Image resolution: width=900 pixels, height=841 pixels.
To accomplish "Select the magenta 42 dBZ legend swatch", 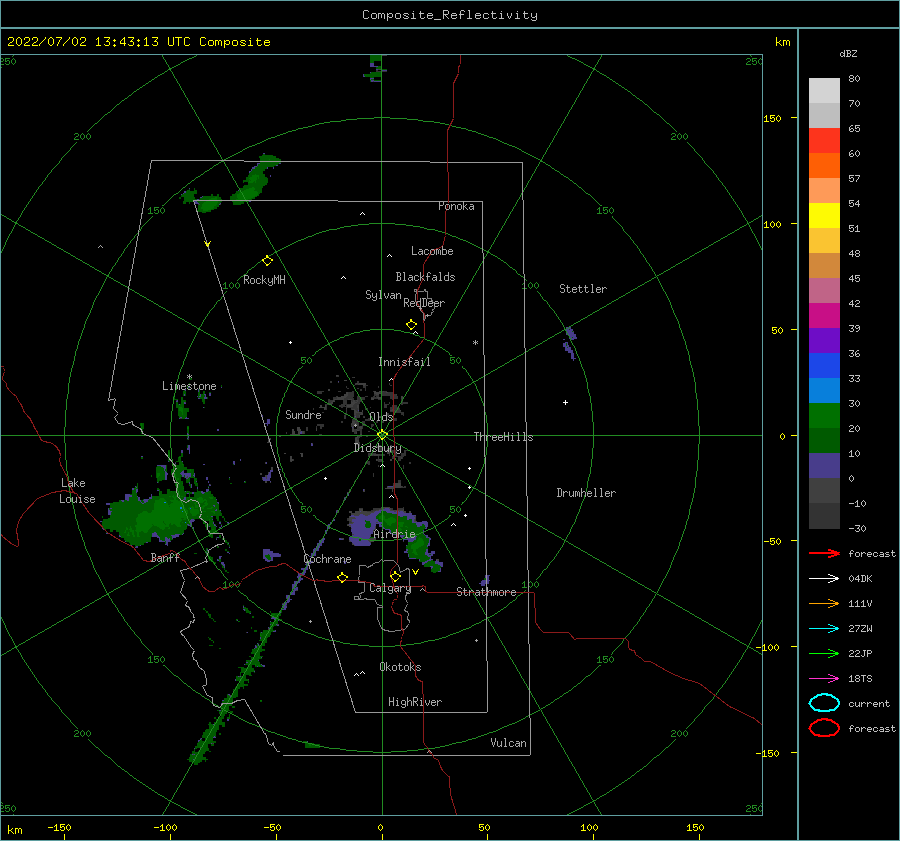I will pos(824,316).
